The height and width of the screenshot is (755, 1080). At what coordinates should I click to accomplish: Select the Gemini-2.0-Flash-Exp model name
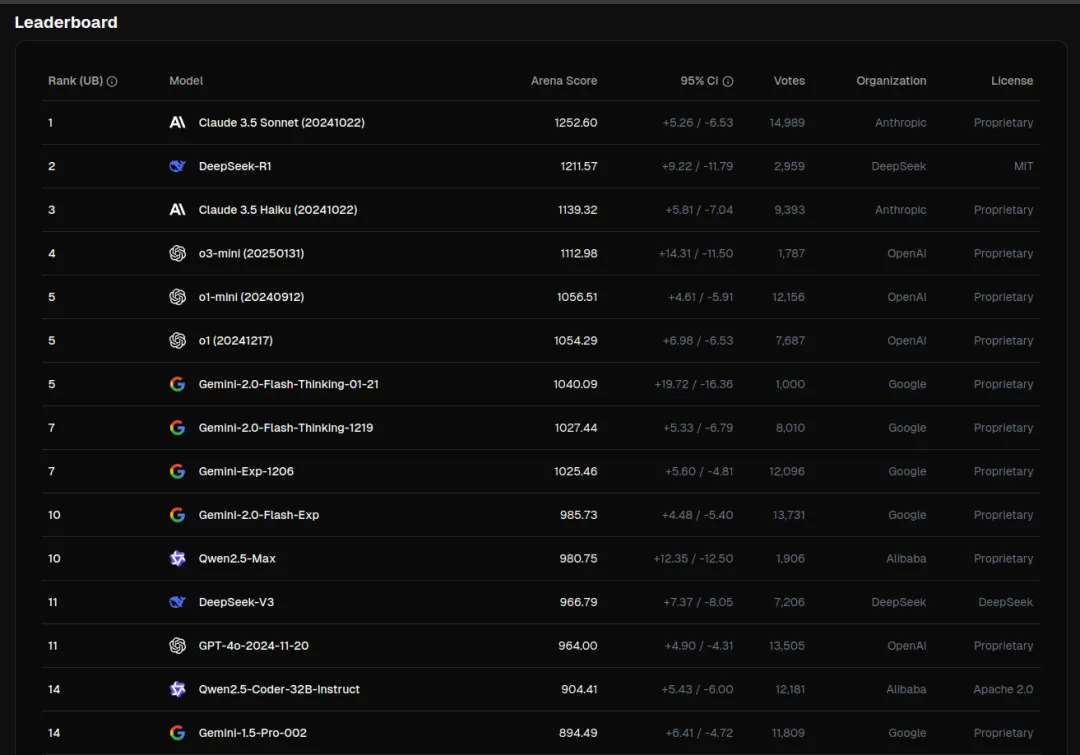[x=259, y=515]
